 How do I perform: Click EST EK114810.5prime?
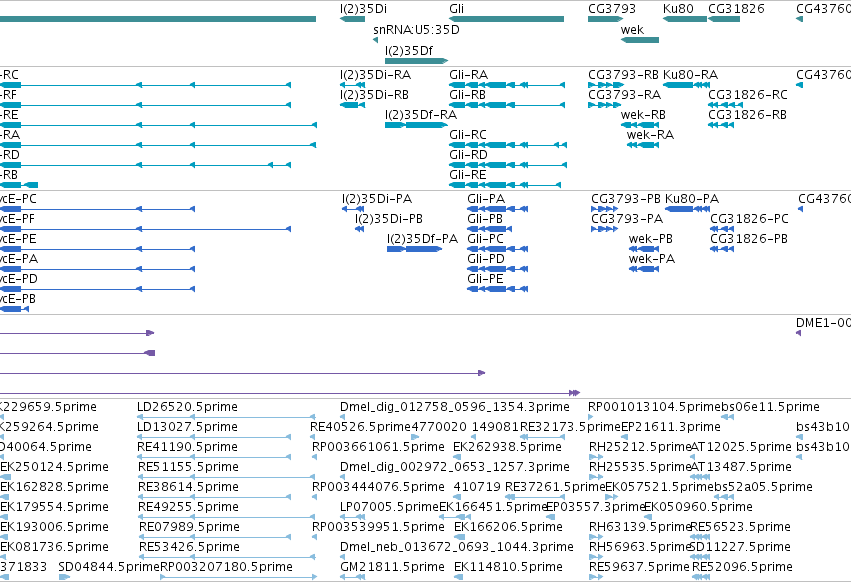click(x=508, y=567)
